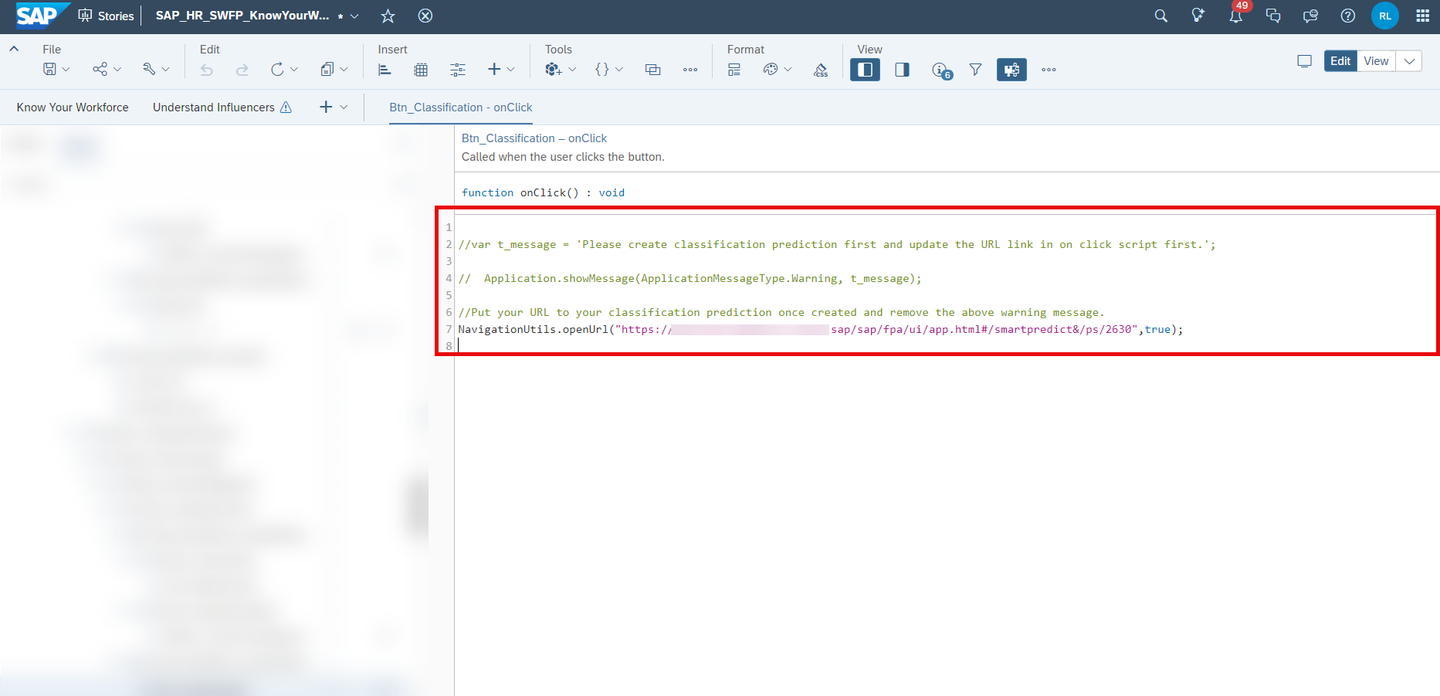
Task: Click the device preview monitor icon
Action: click(x=1304, y=61)
